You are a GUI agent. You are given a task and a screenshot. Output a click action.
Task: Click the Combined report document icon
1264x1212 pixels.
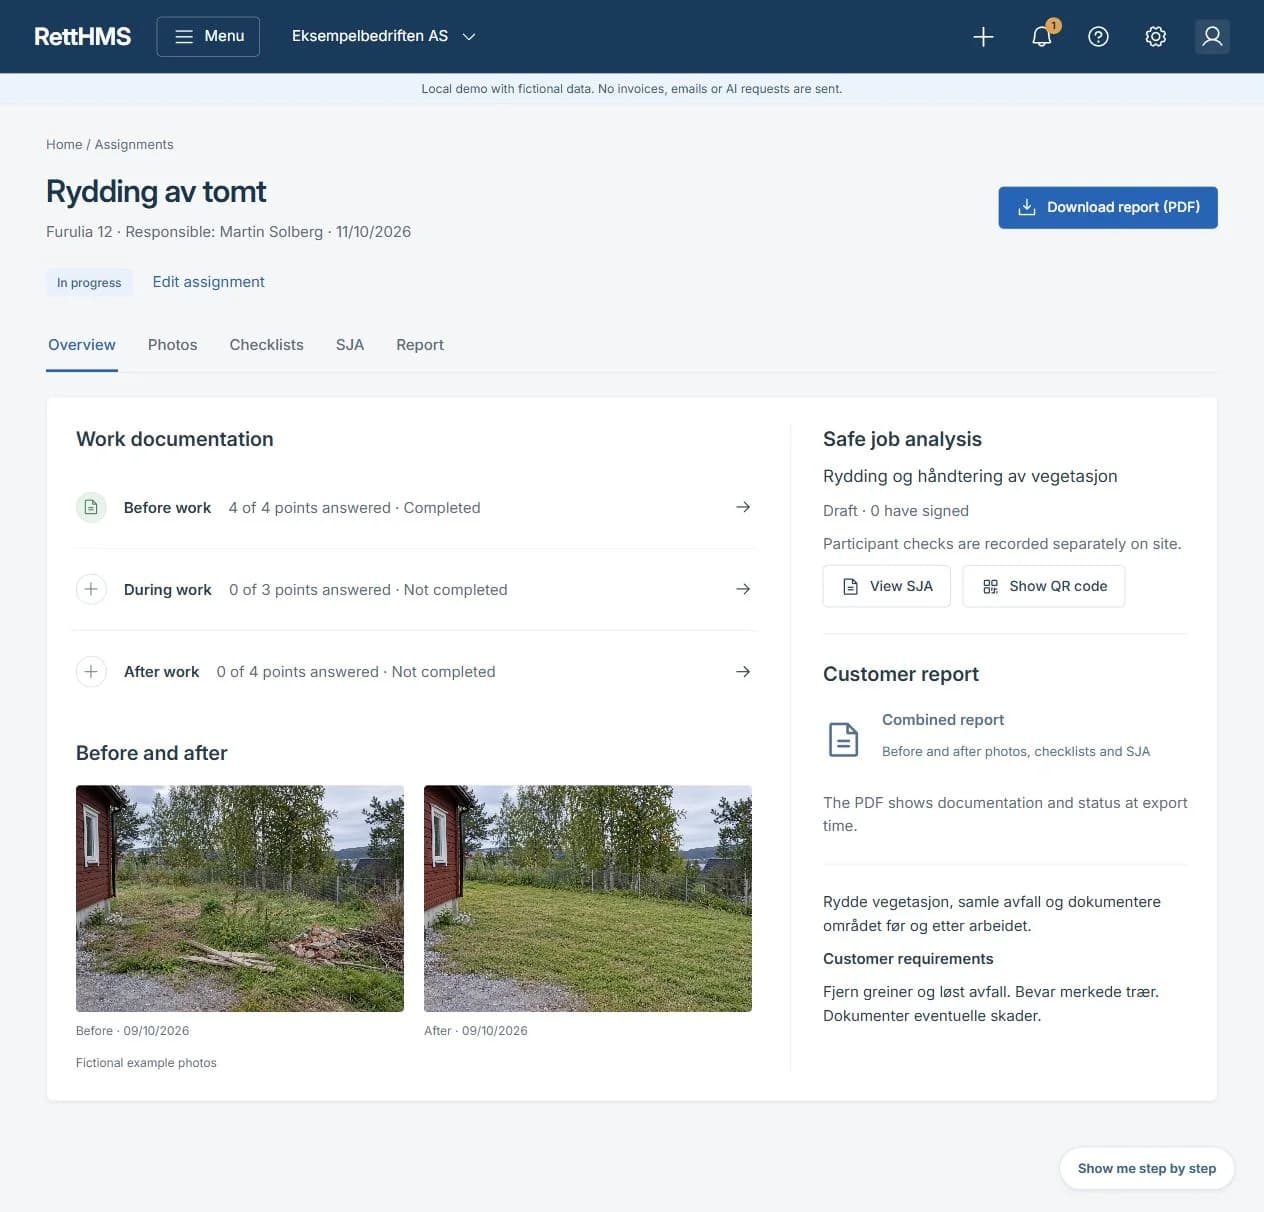(843, 739)
